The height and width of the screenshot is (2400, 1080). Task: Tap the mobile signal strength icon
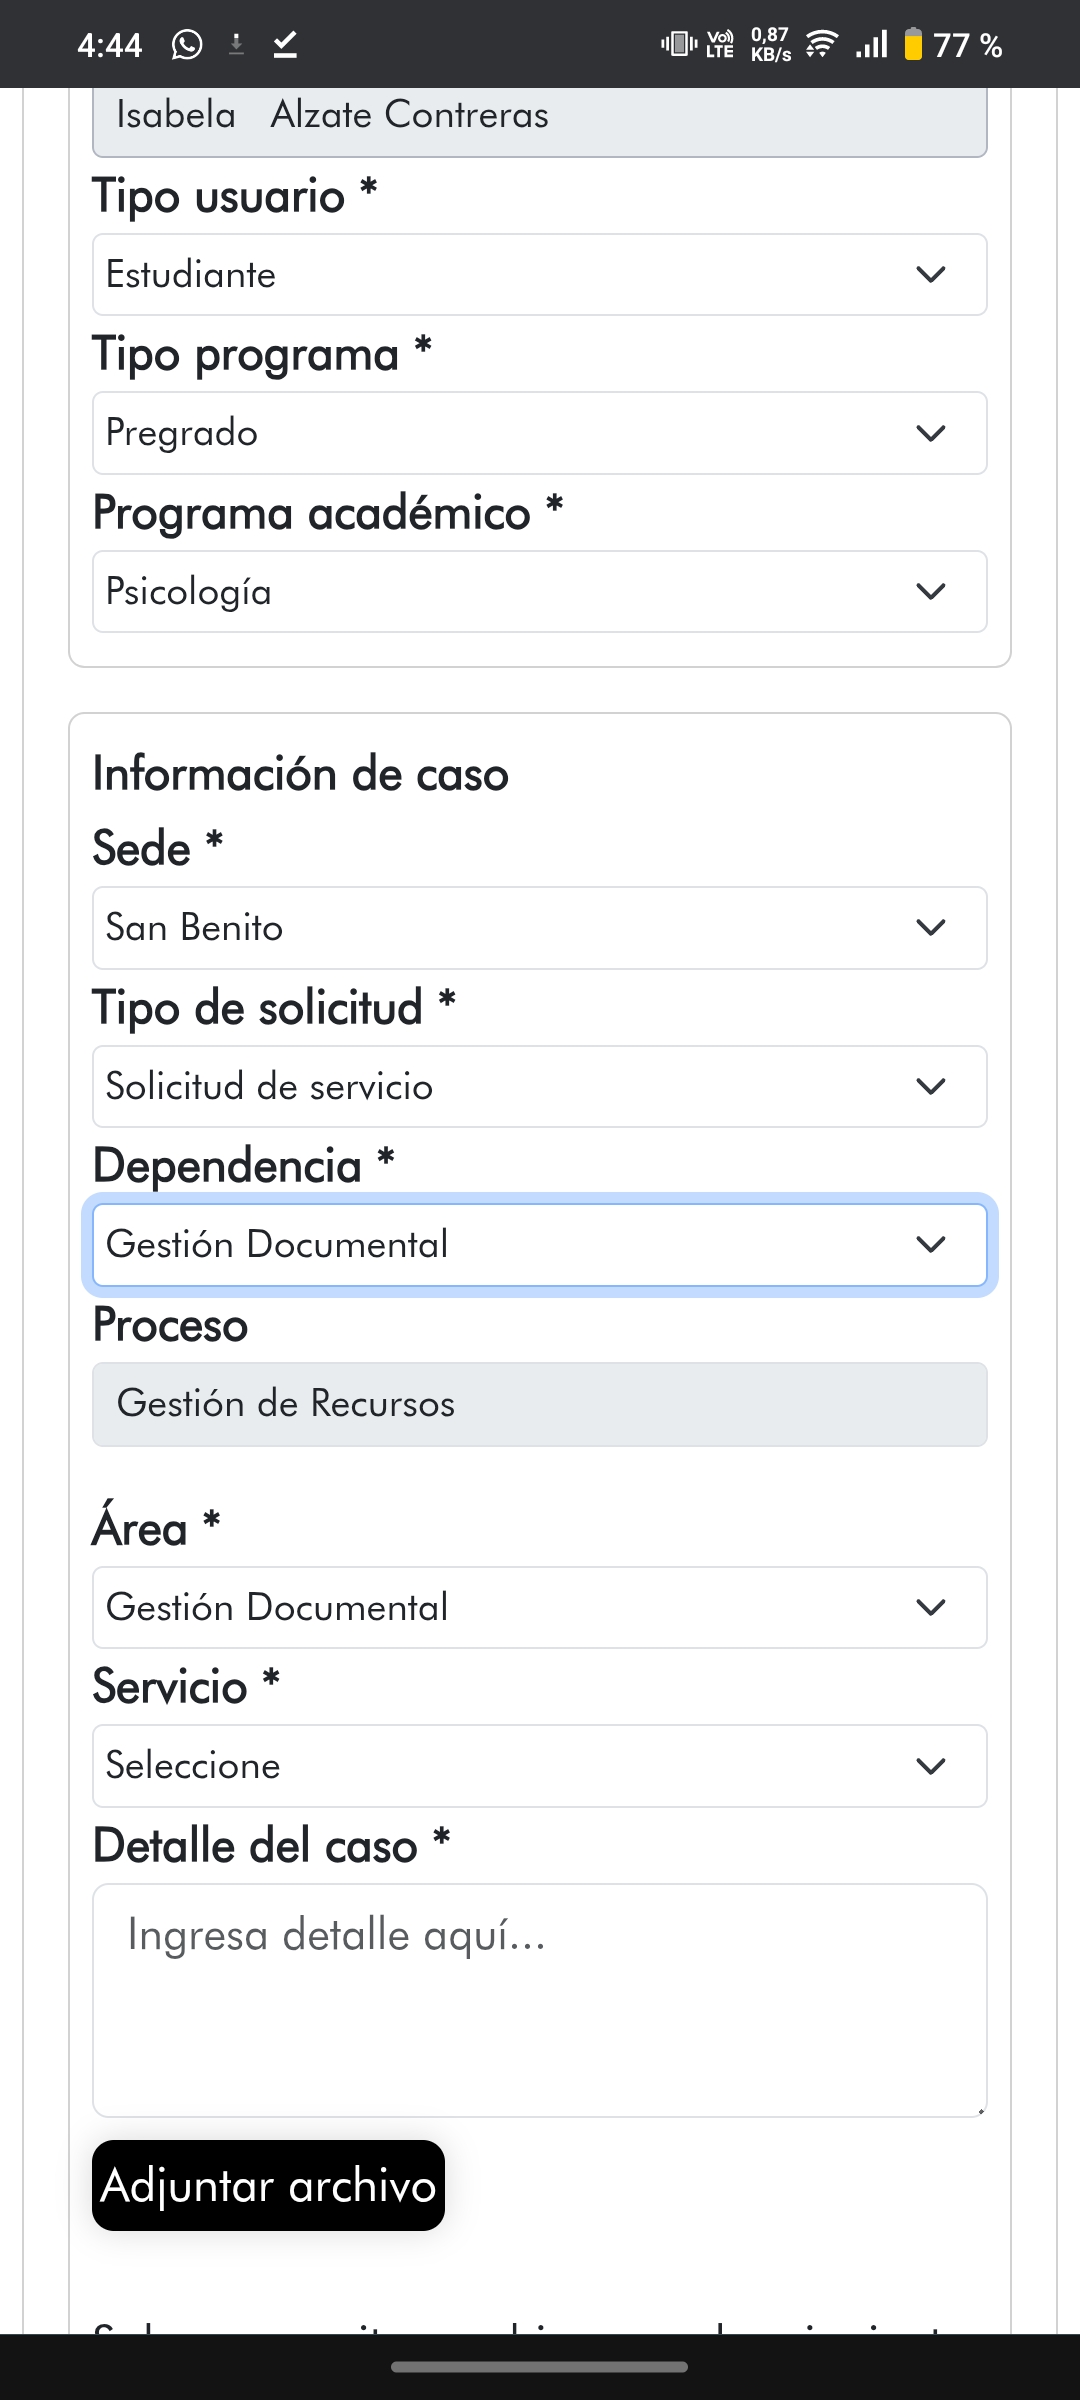(872, 44)
